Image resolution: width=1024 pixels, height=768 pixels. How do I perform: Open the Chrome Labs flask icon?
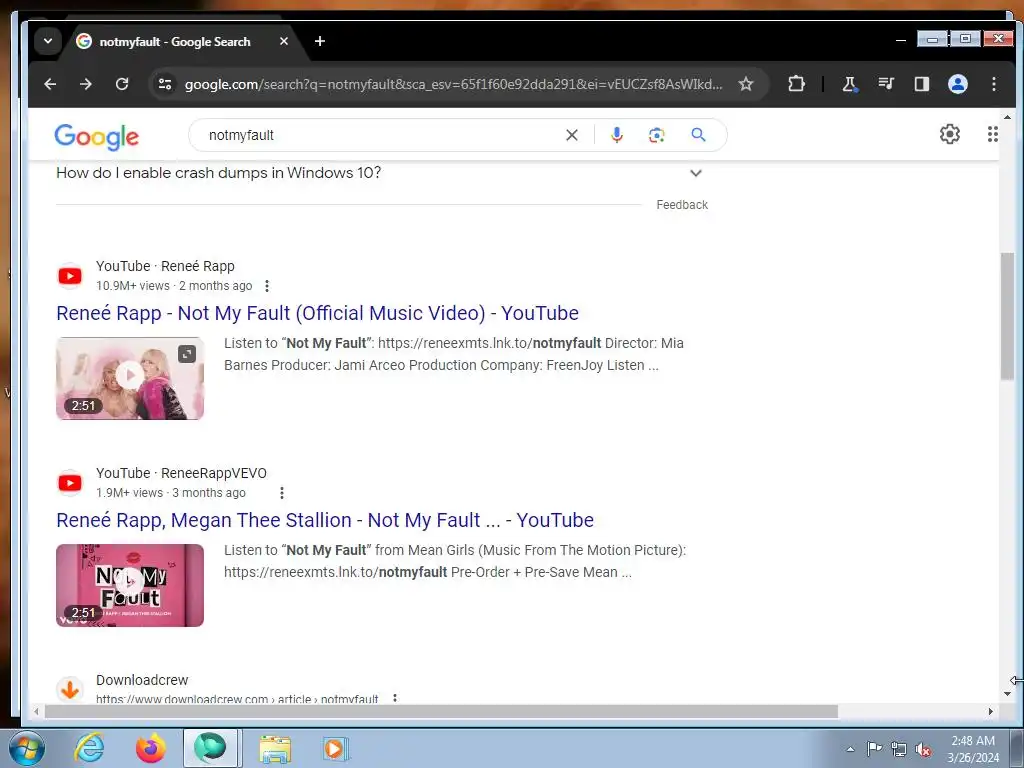(x=850, y=84)
